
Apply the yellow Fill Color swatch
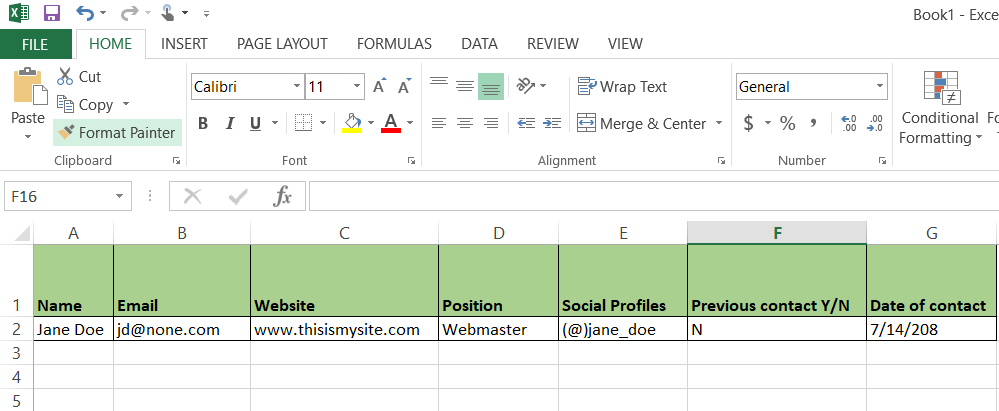click(351, 123)
